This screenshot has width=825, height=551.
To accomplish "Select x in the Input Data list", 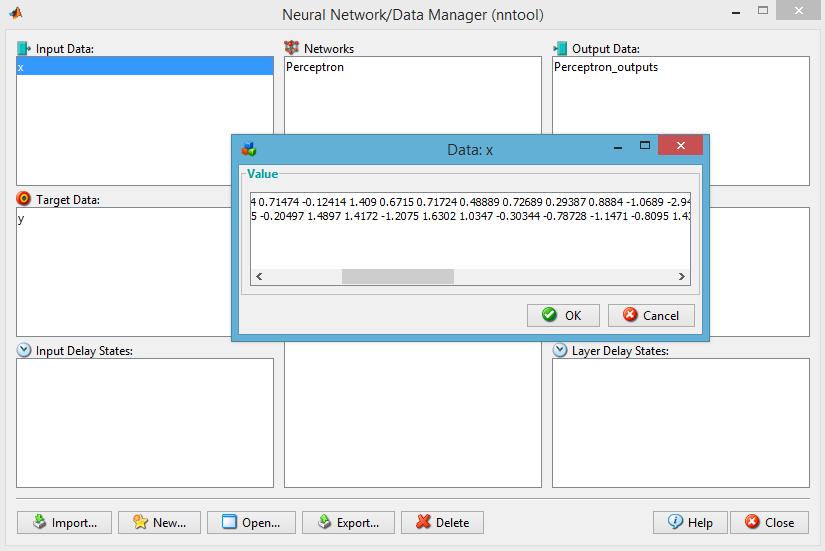I will [145, 66].
